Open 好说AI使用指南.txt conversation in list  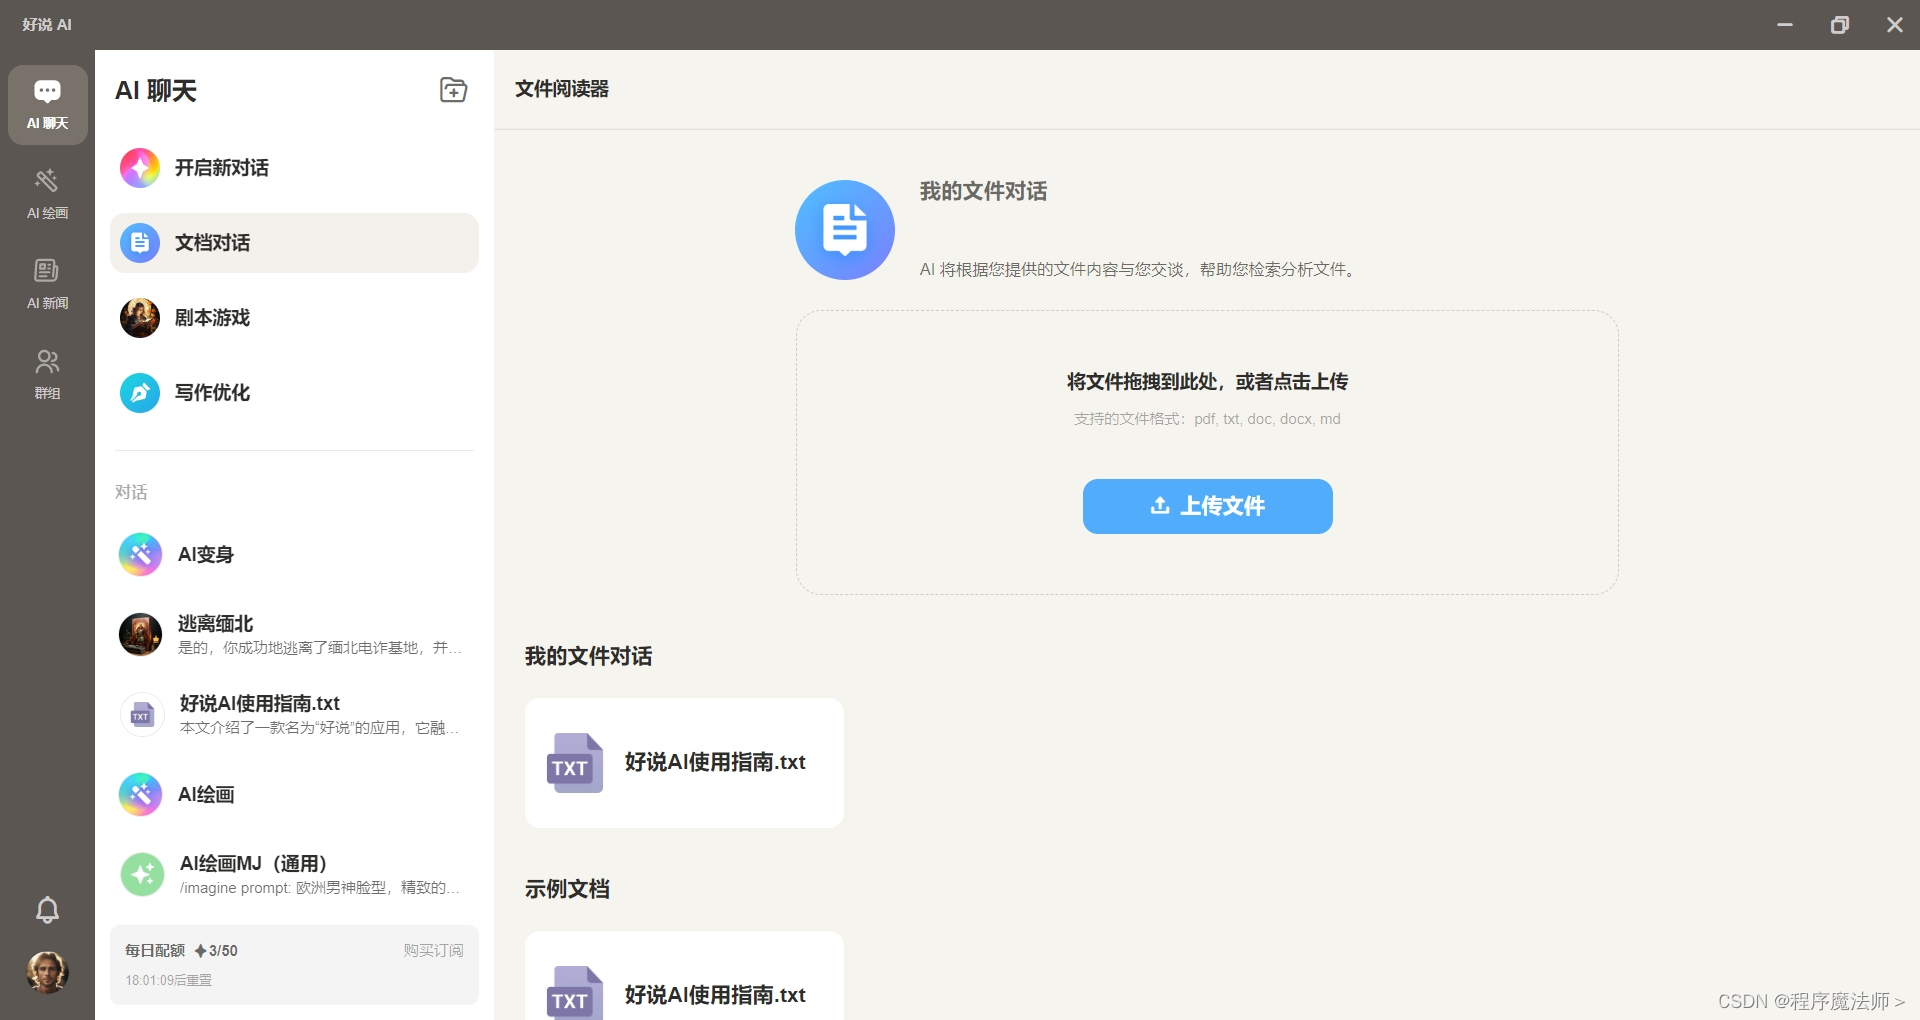[294, 715]
